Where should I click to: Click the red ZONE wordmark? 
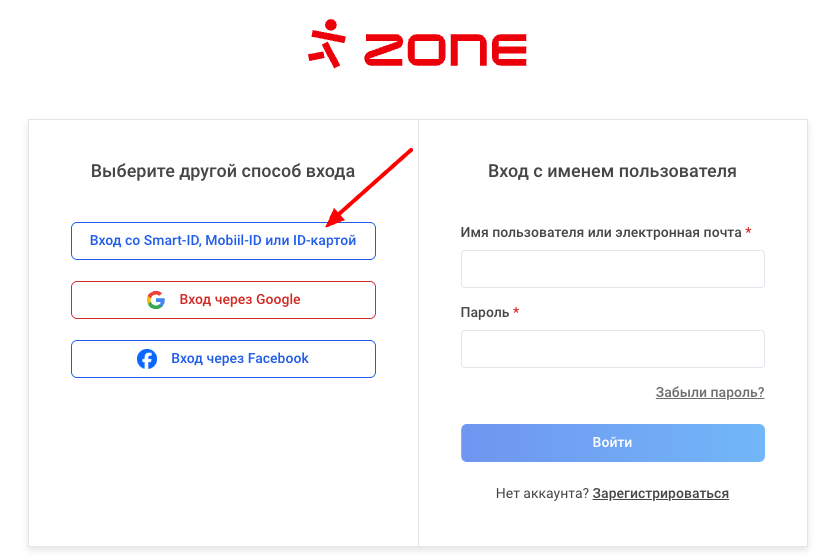point(445,50)
